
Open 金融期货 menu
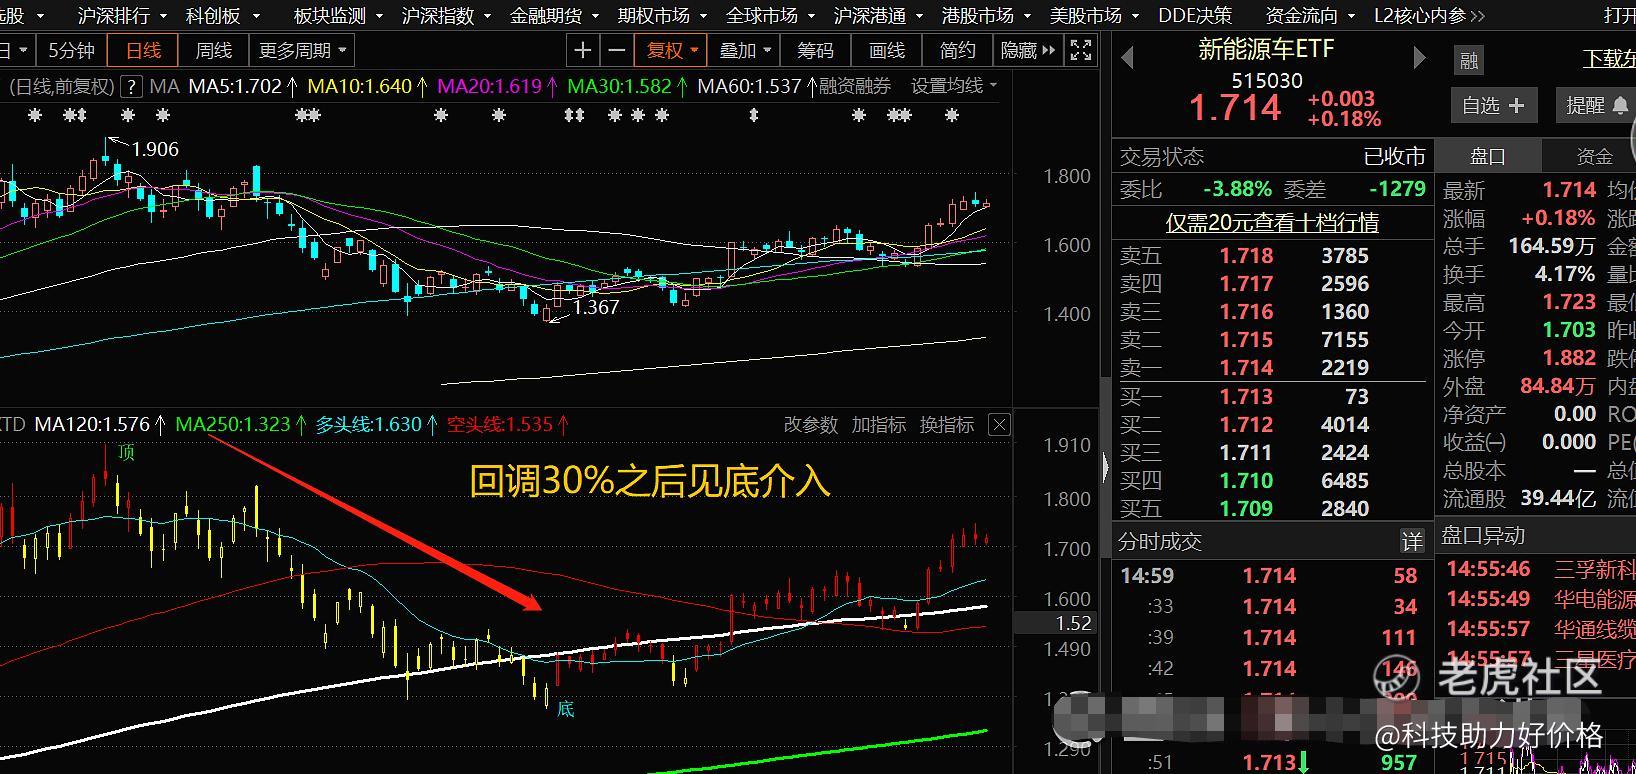click(x=554, y=15)
